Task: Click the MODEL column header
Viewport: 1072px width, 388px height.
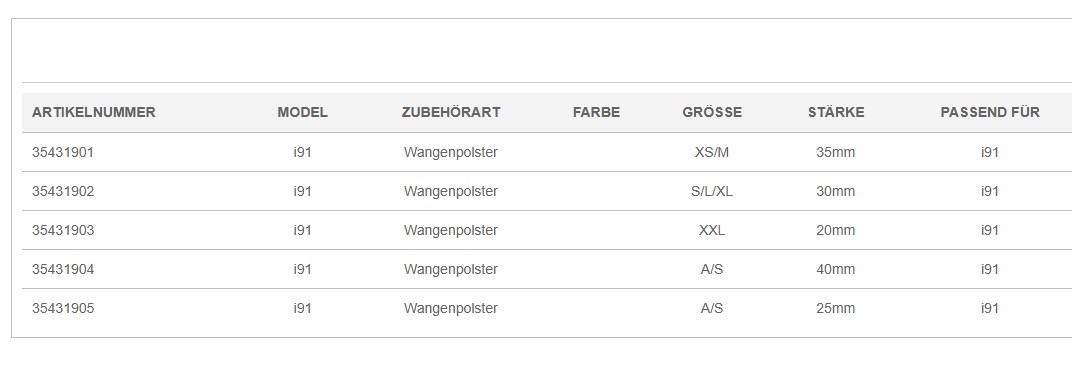Action: 302,113
